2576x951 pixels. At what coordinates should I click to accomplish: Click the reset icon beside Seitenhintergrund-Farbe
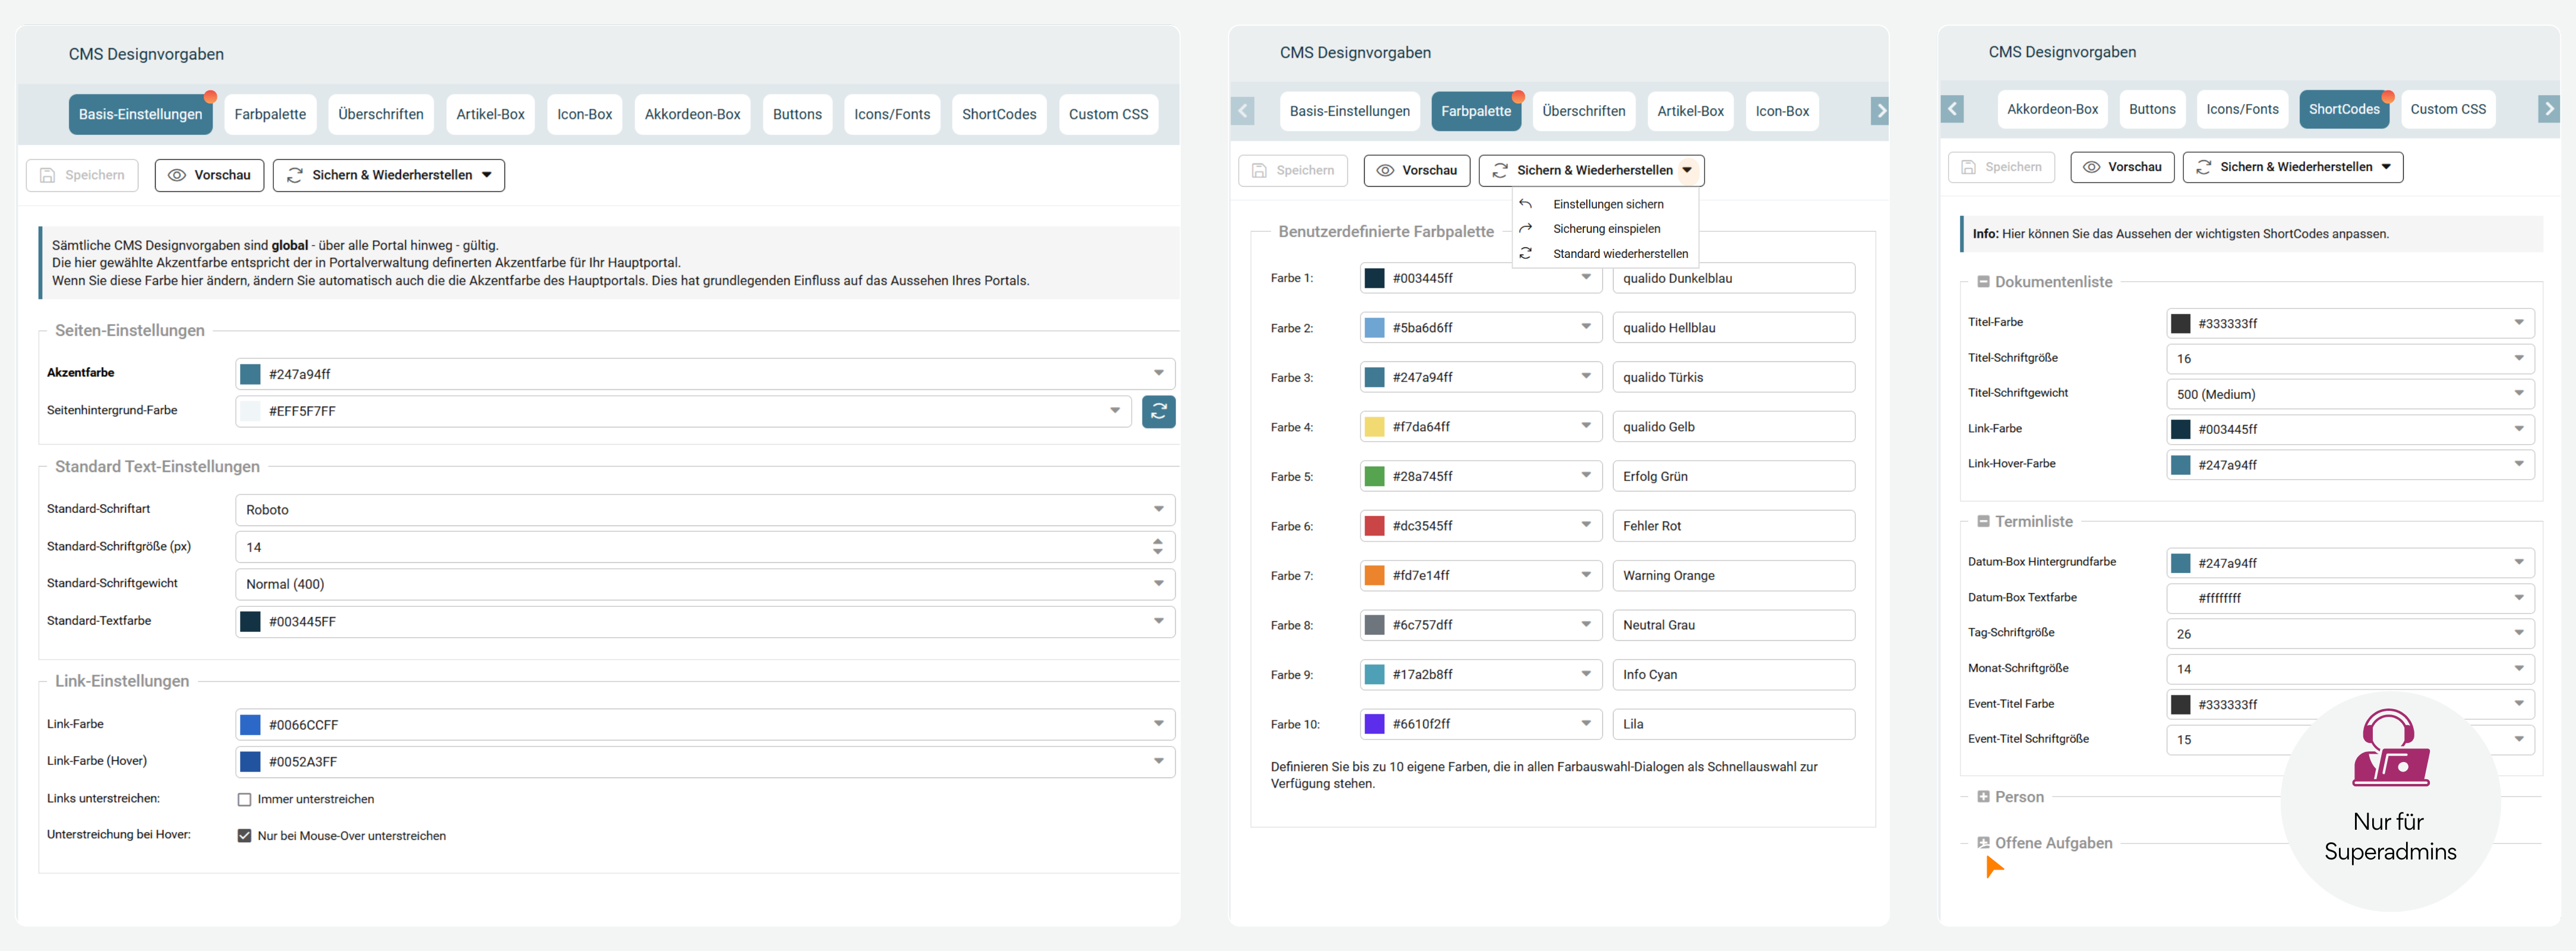point(1158,411)
